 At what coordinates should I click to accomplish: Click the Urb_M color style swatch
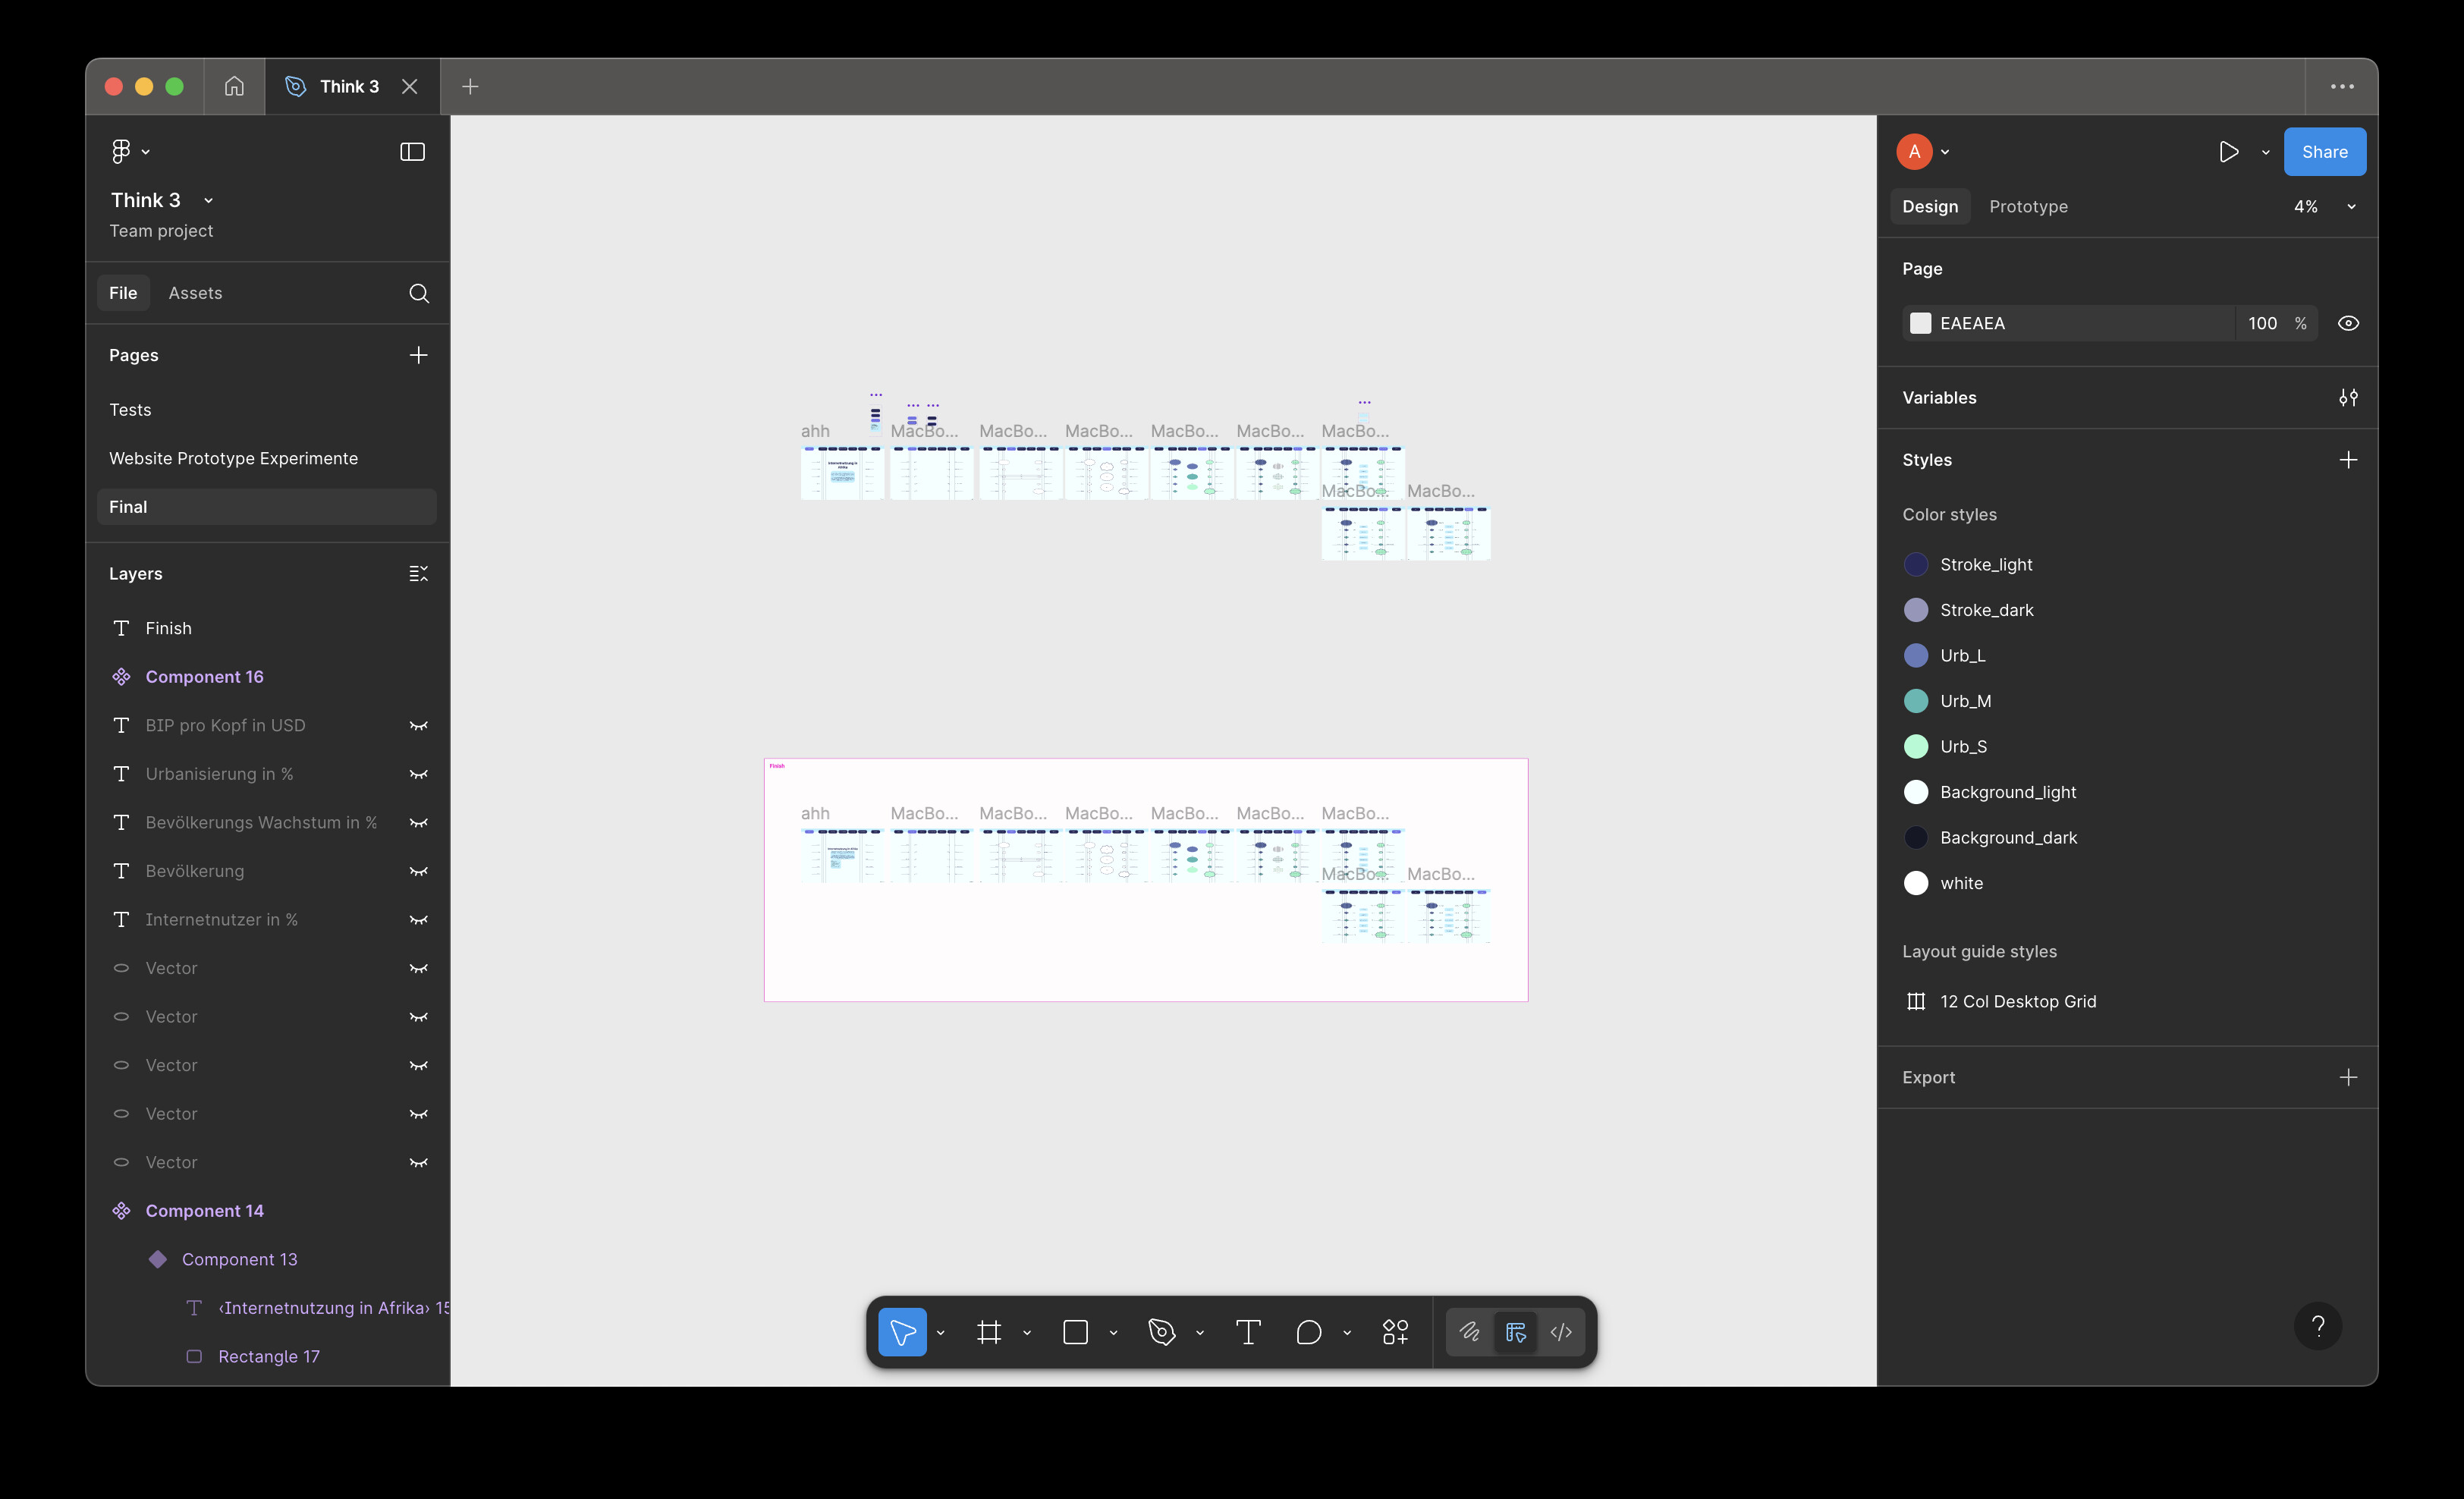(1915, 701)
